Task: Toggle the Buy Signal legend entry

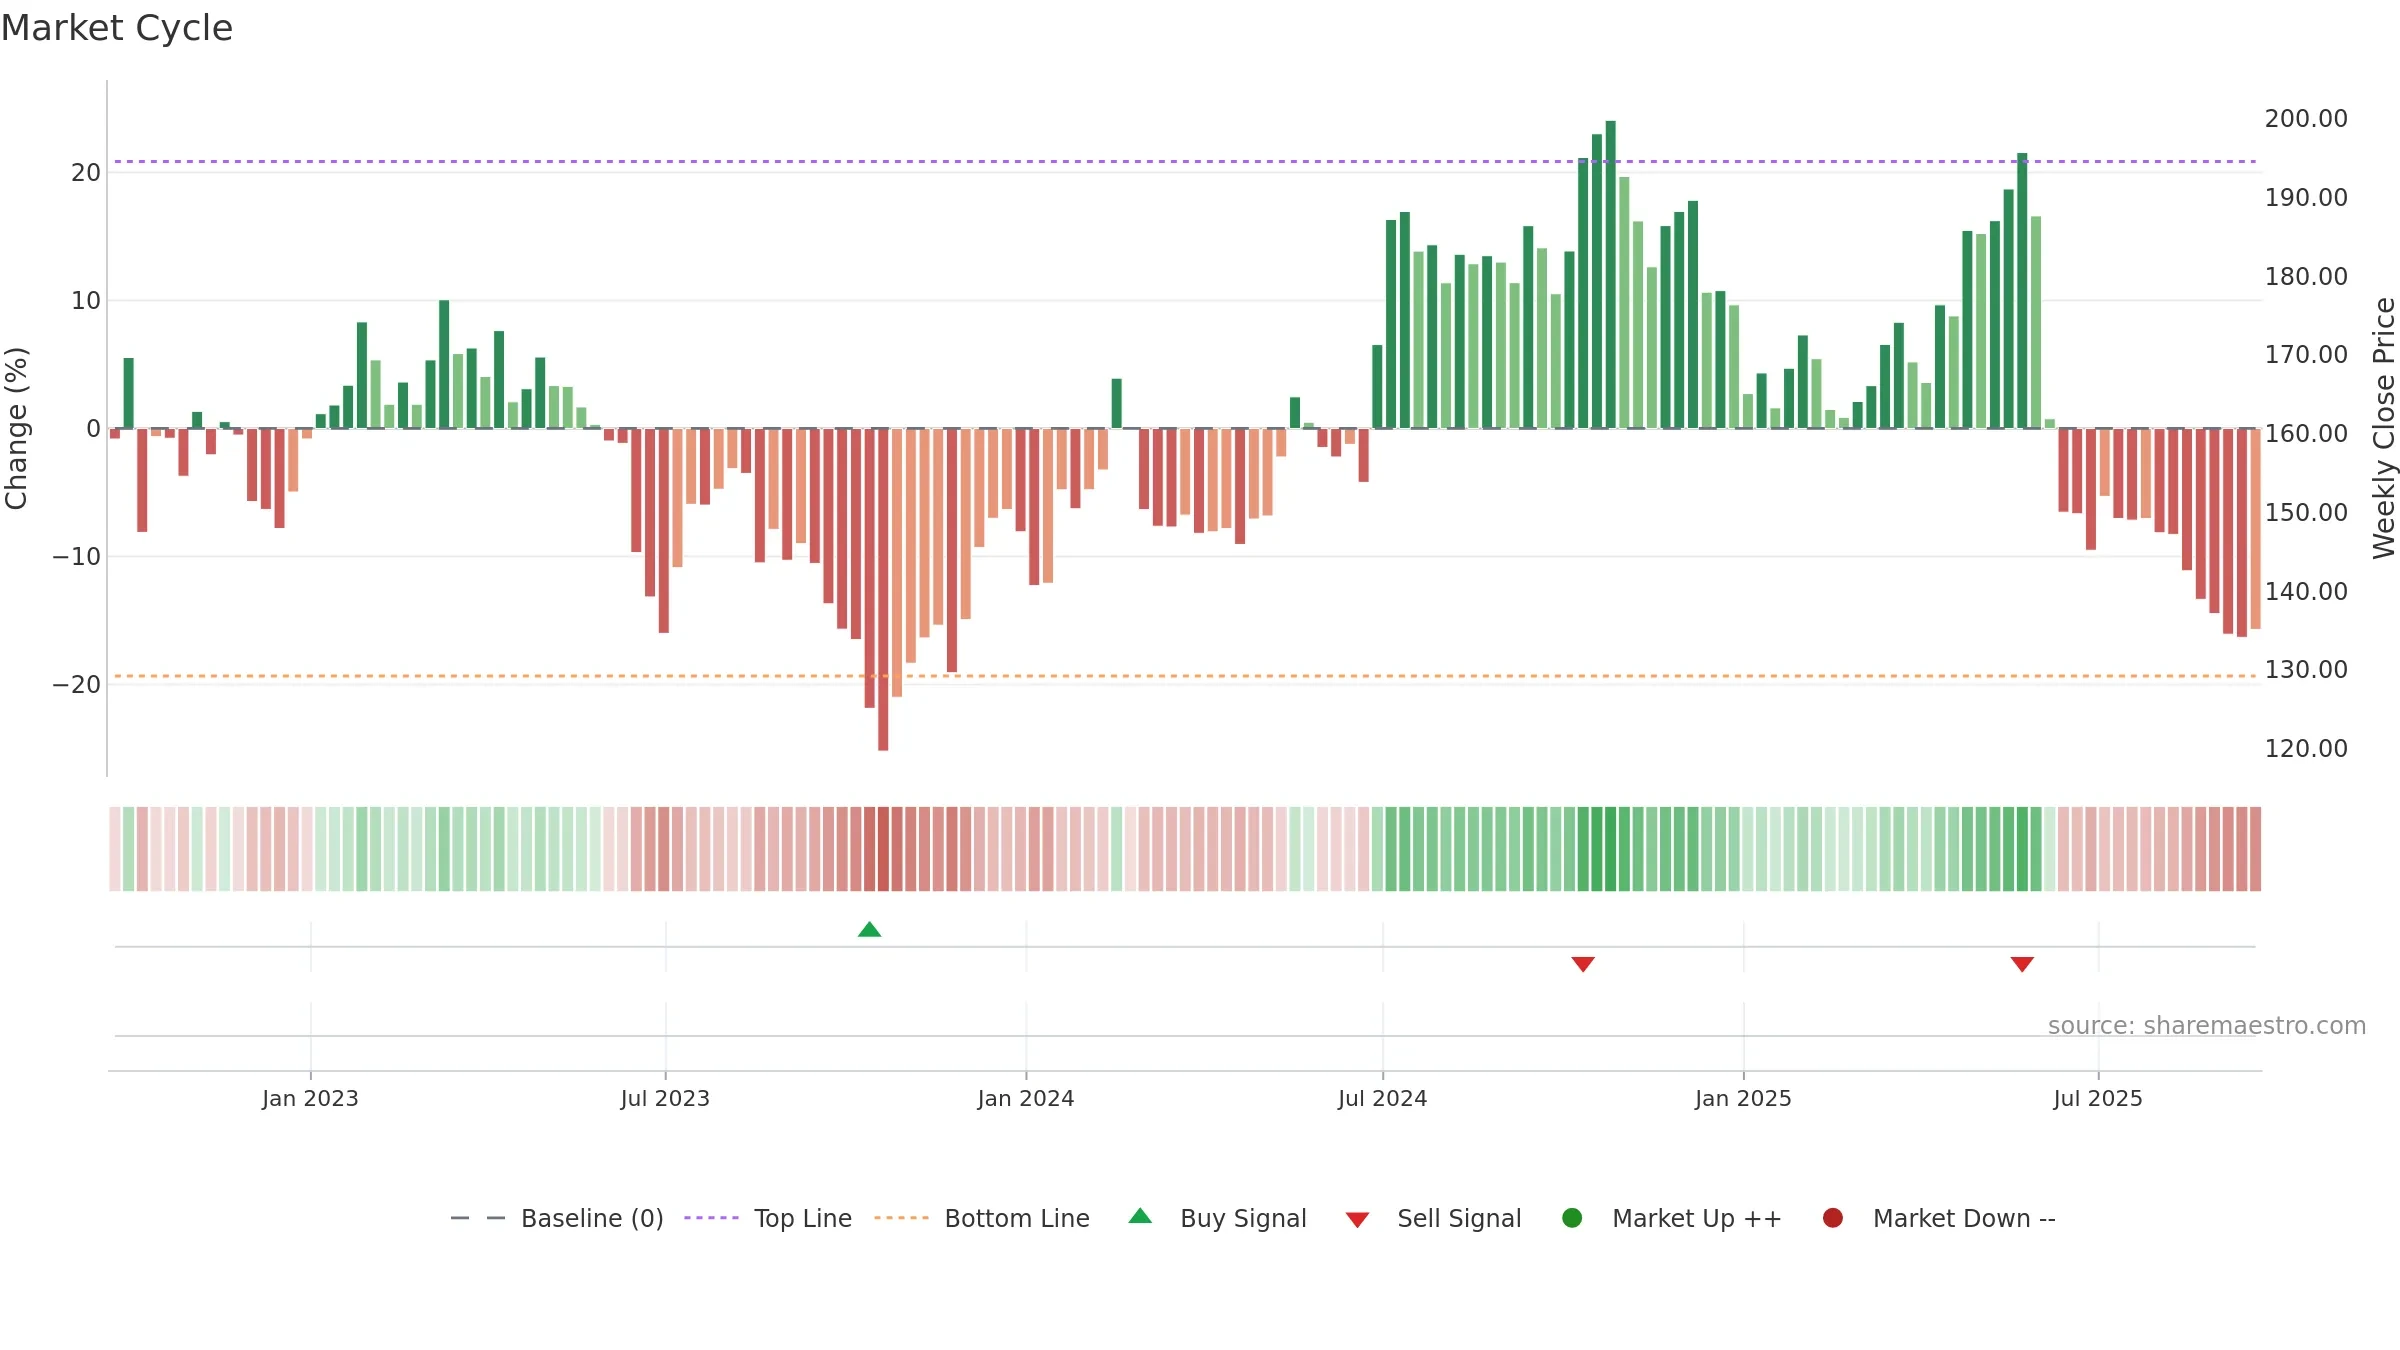Action: click(x=1217, y=1218)
